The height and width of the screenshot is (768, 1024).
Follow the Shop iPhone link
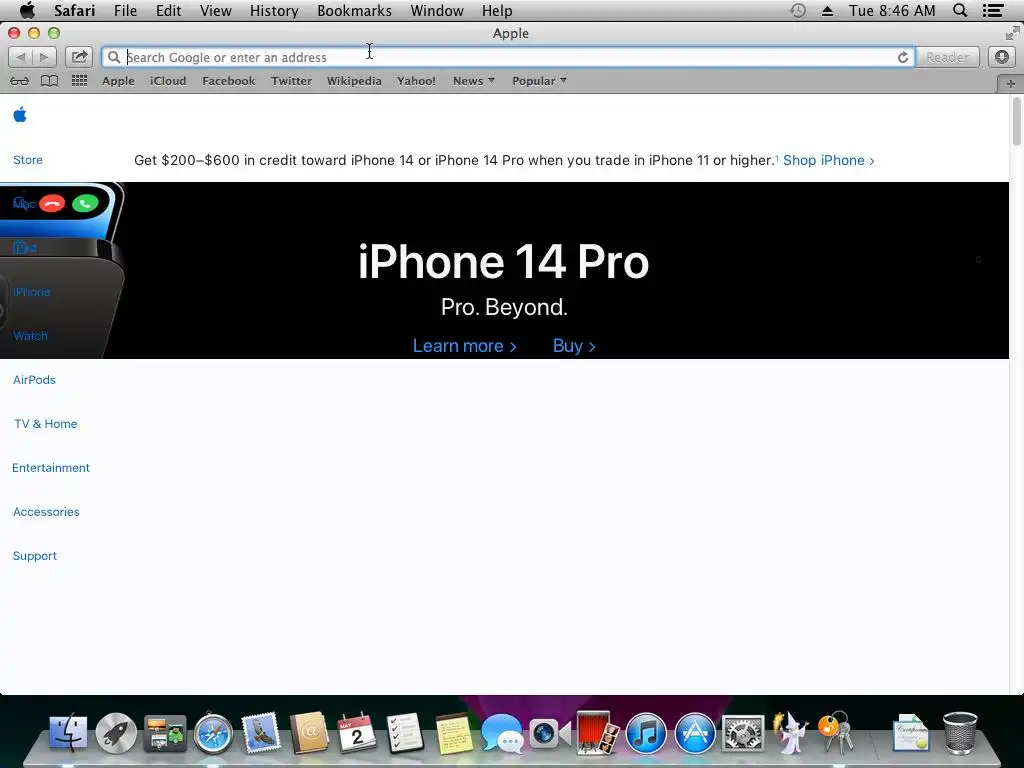click(x=828, y=160)
